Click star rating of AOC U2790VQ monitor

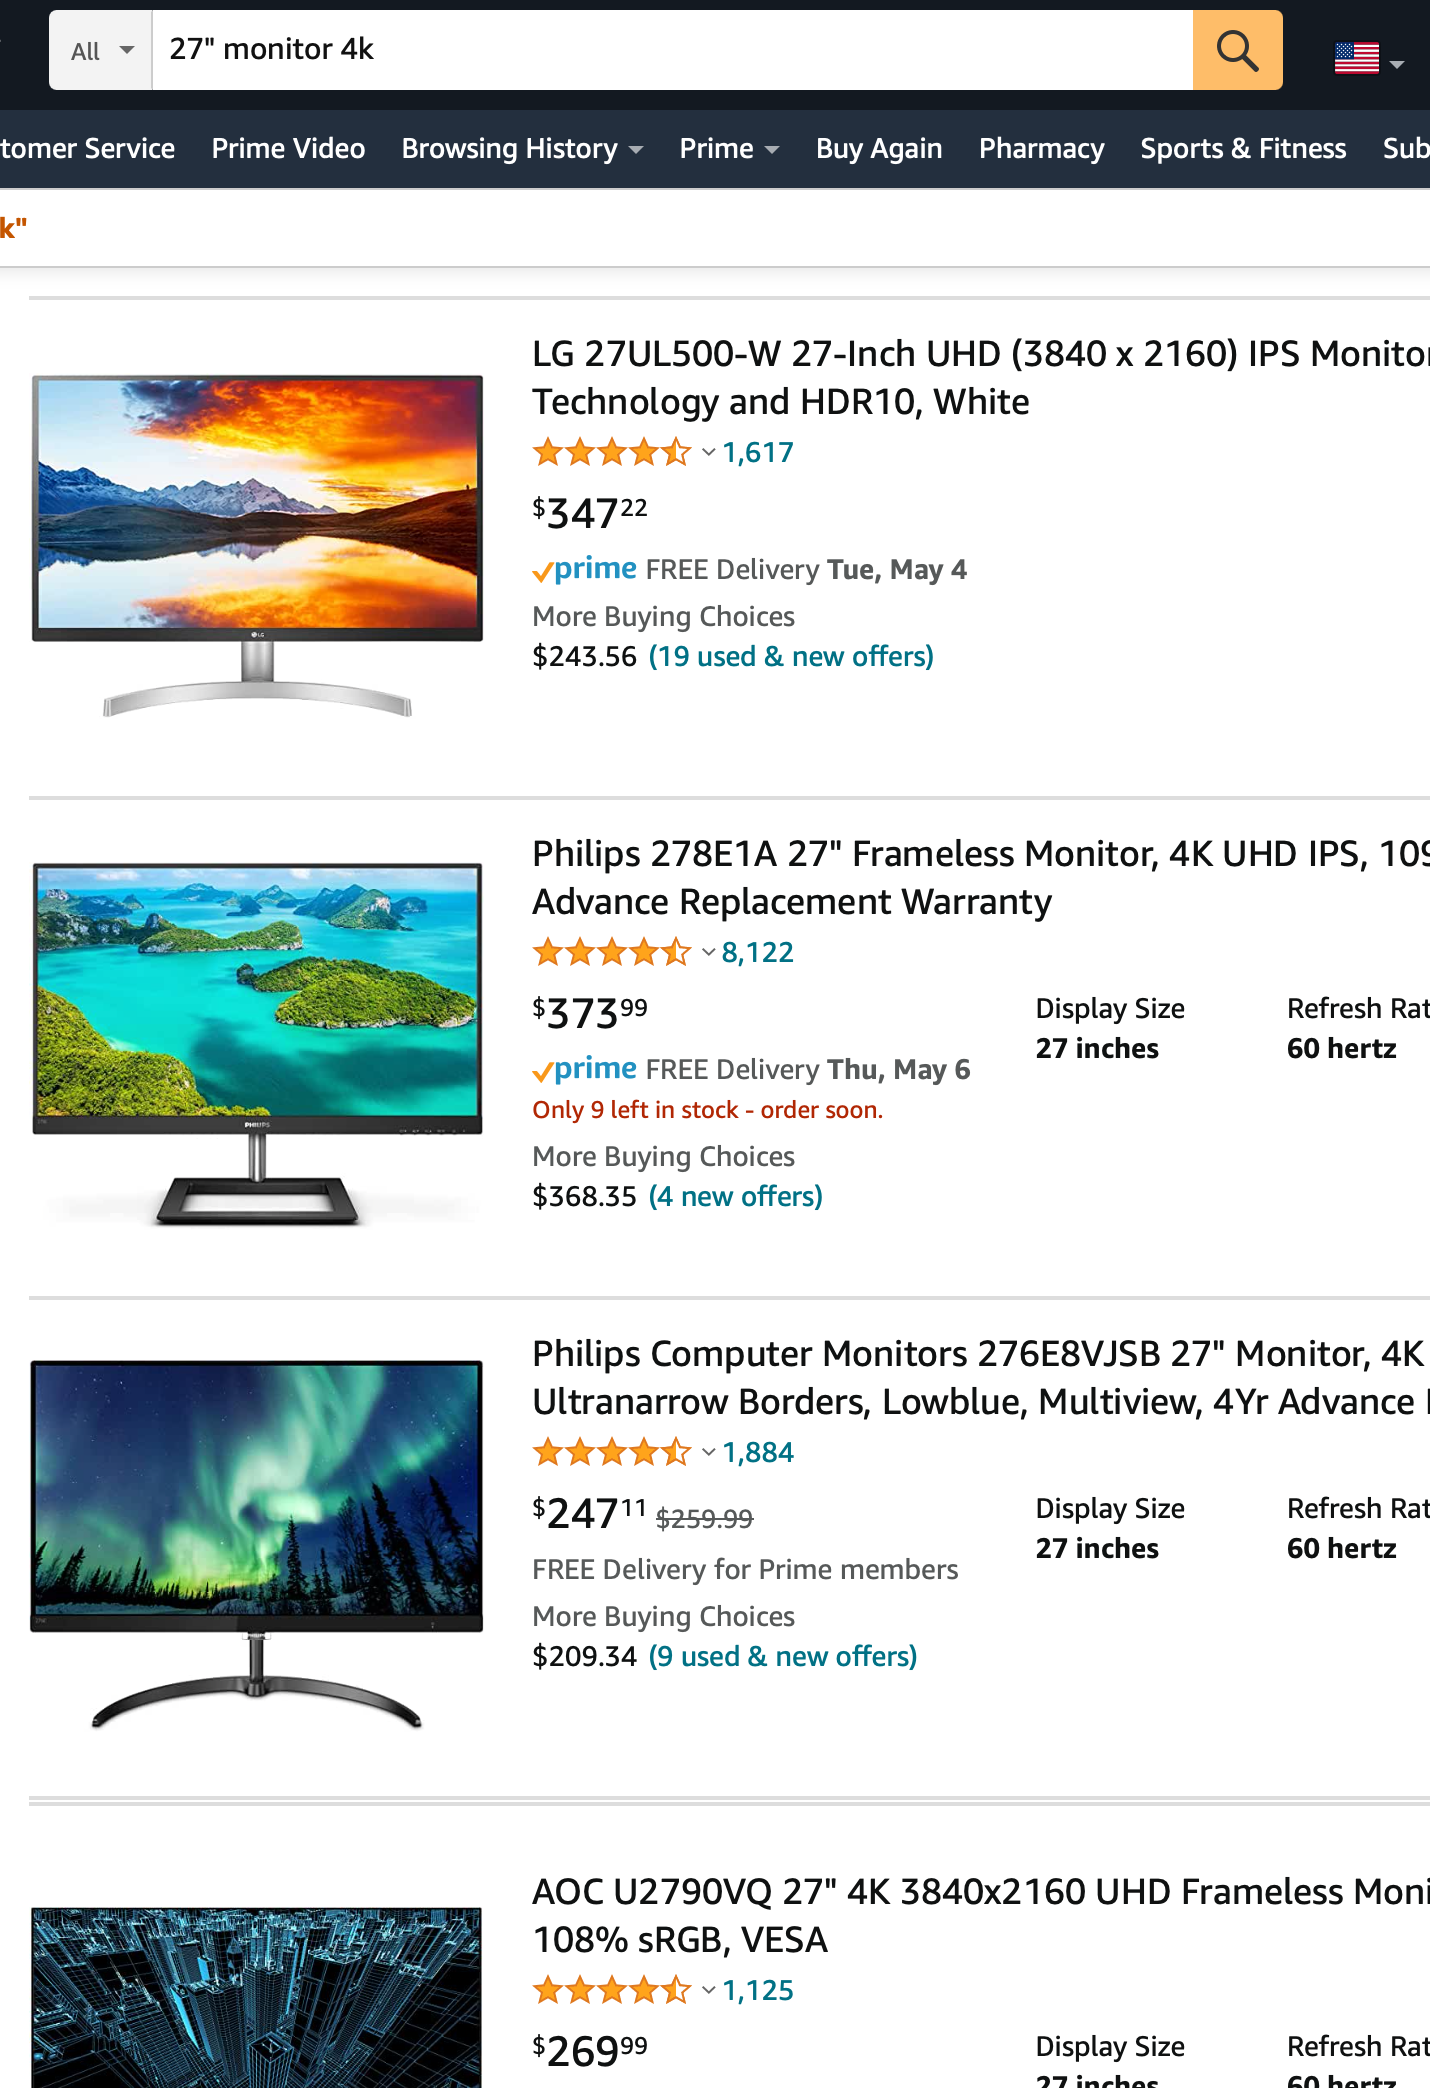[612, 1991]
